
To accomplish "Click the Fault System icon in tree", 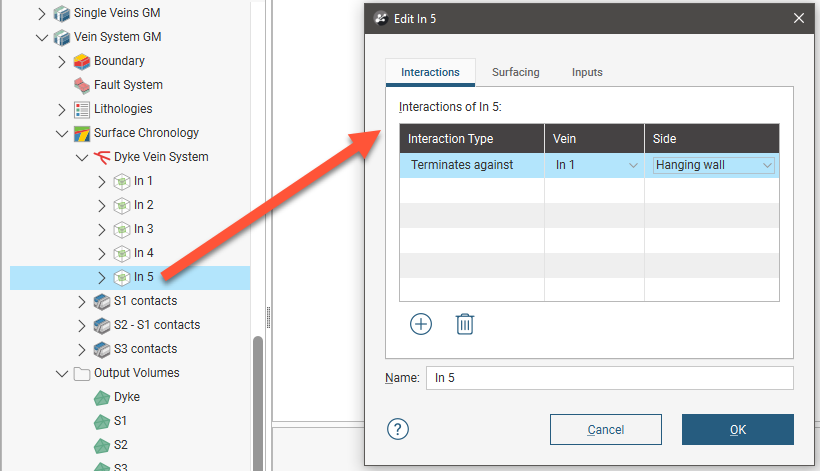I will pos(82,85).
